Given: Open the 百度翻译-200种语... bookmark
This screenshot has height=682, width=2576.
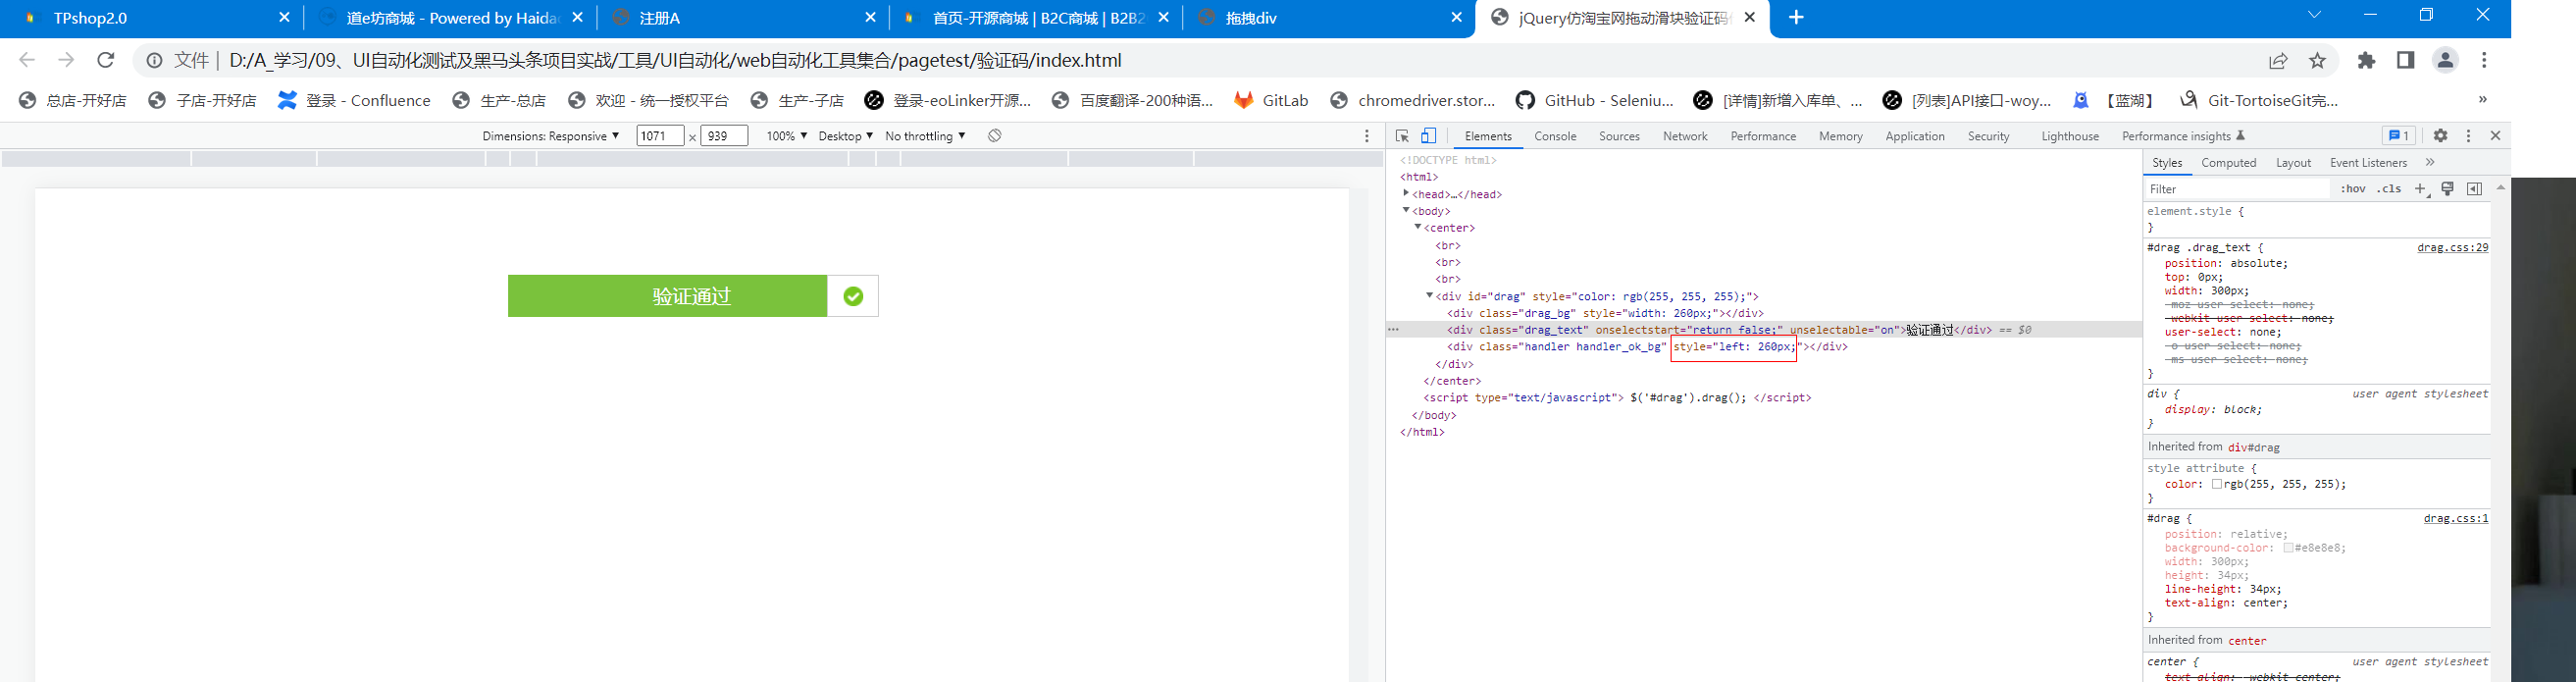Looking at the screenshot, I should point(1132,100).
